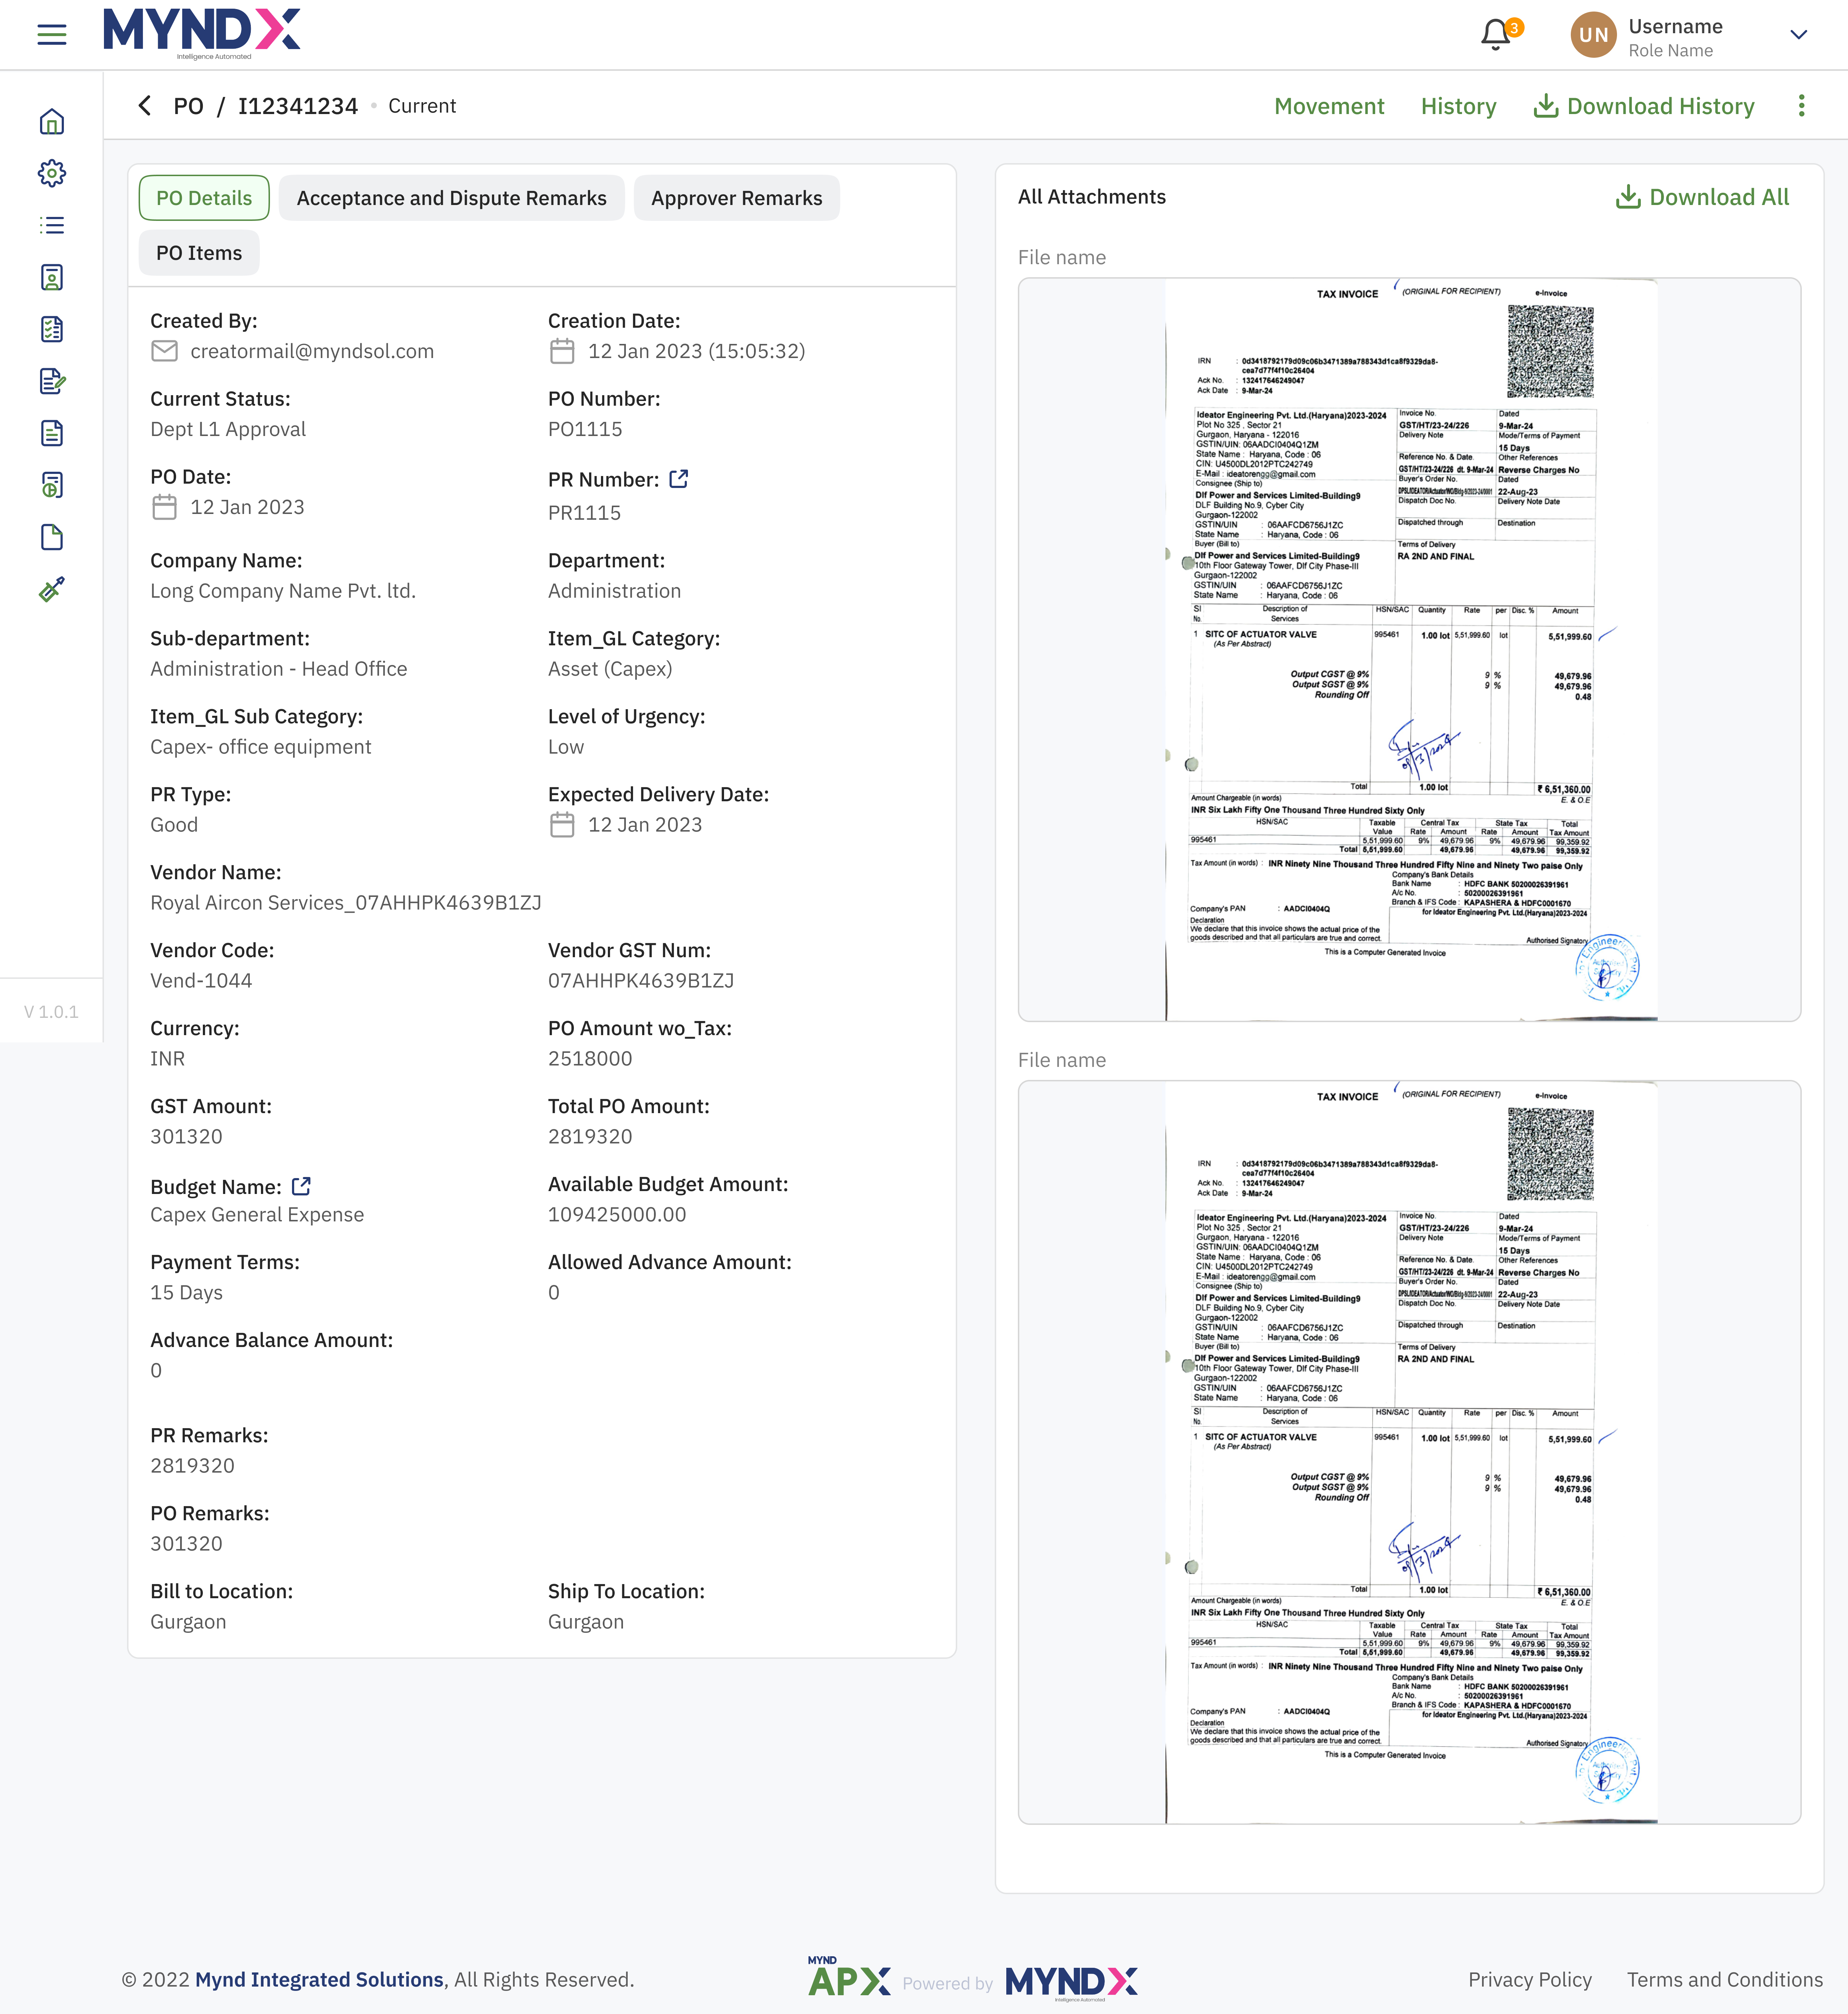Select the Approver Remarks tab
Viewport: 1848px width, 2014px height.
[x=736, y=198]
